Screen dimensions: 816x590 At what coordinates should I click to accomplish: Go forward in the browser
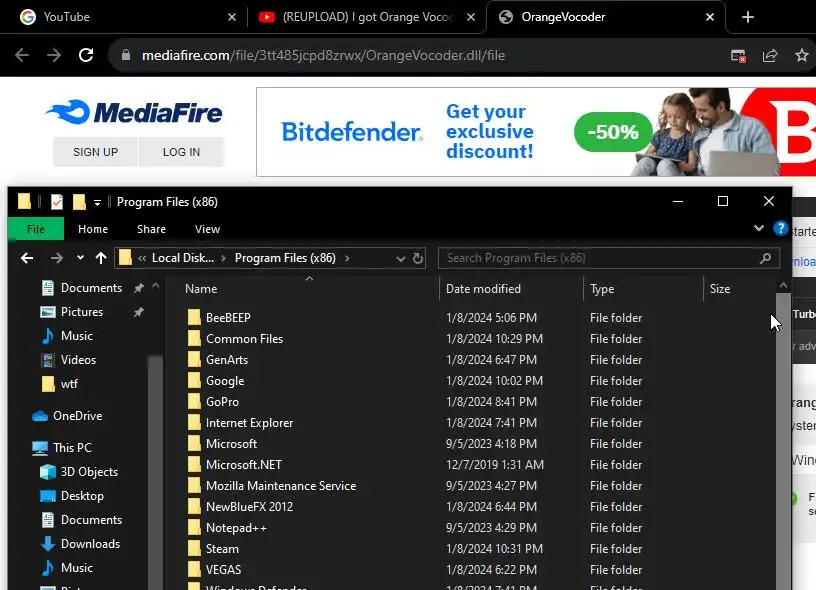click(x=54, y=55)
